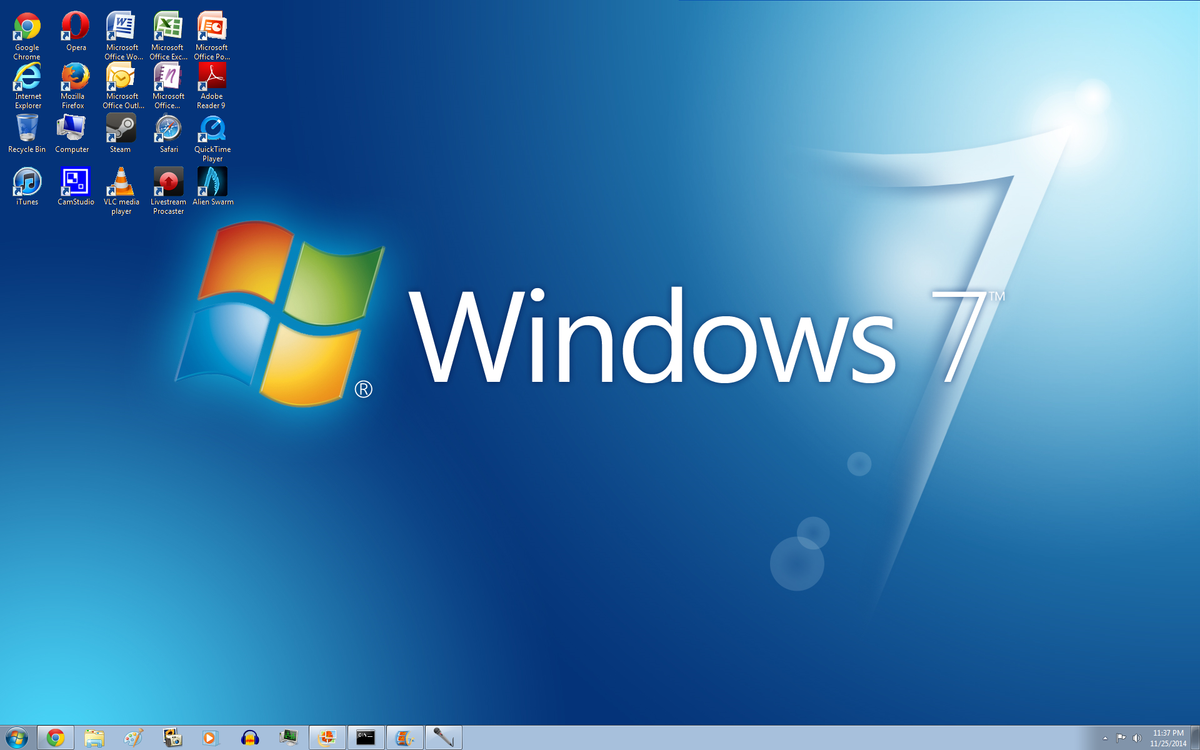Click the film reel taskbar button
Screen dimensions: 1200x750
(404, 738)
